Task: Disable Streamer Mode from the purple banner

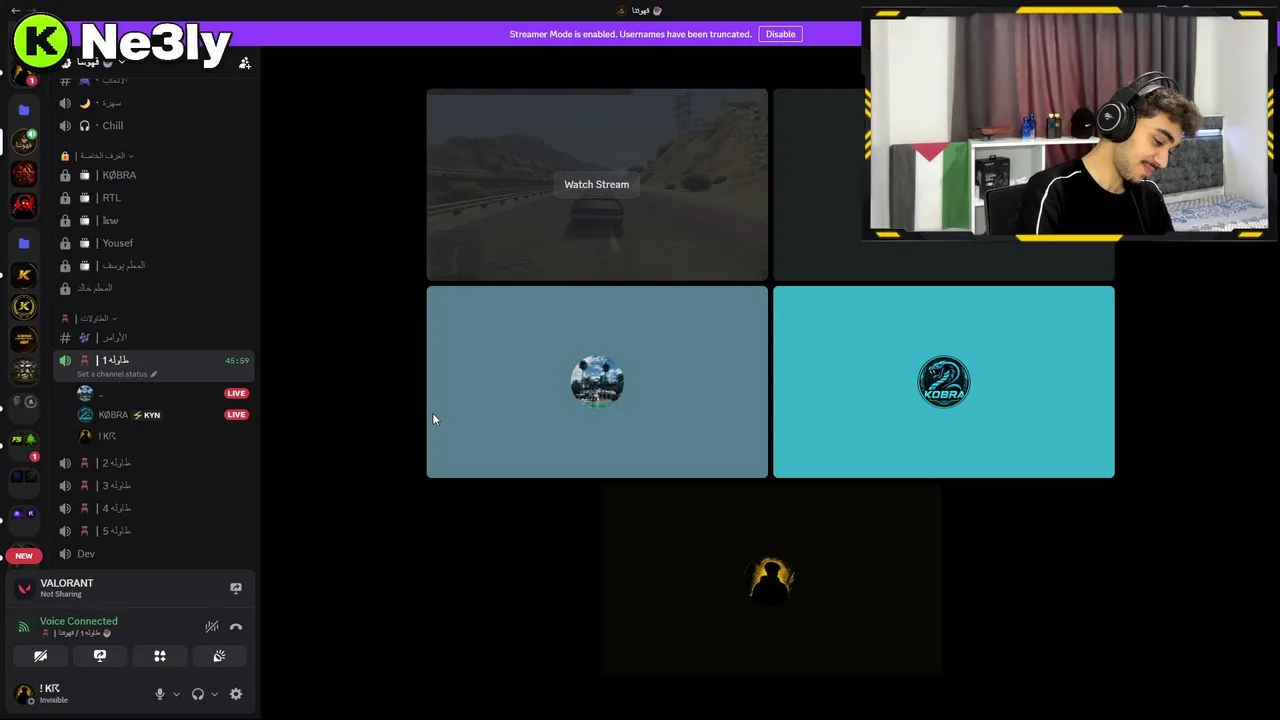Action: click(x=780, y=34)
